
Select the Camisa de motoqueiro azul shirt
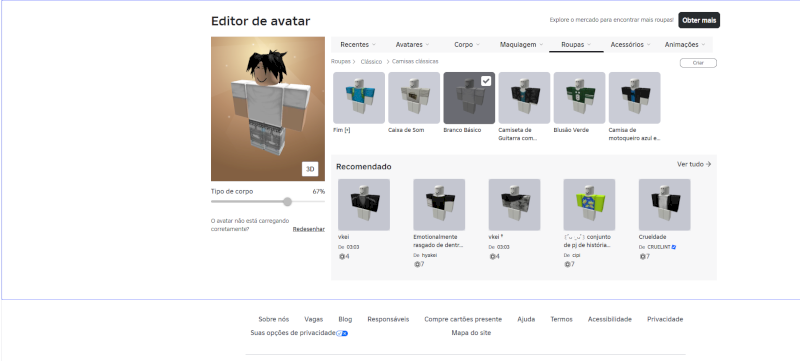coord(634,97)
